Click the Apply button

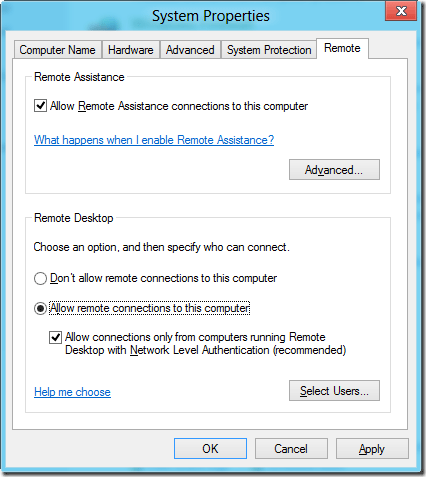point(372,449)
